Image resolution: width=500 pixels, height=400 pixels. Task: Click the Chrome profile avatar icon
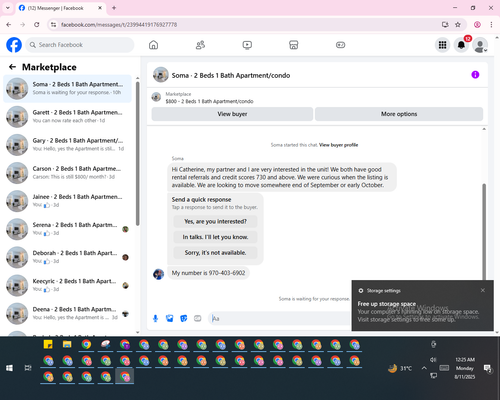click(477, 25)
